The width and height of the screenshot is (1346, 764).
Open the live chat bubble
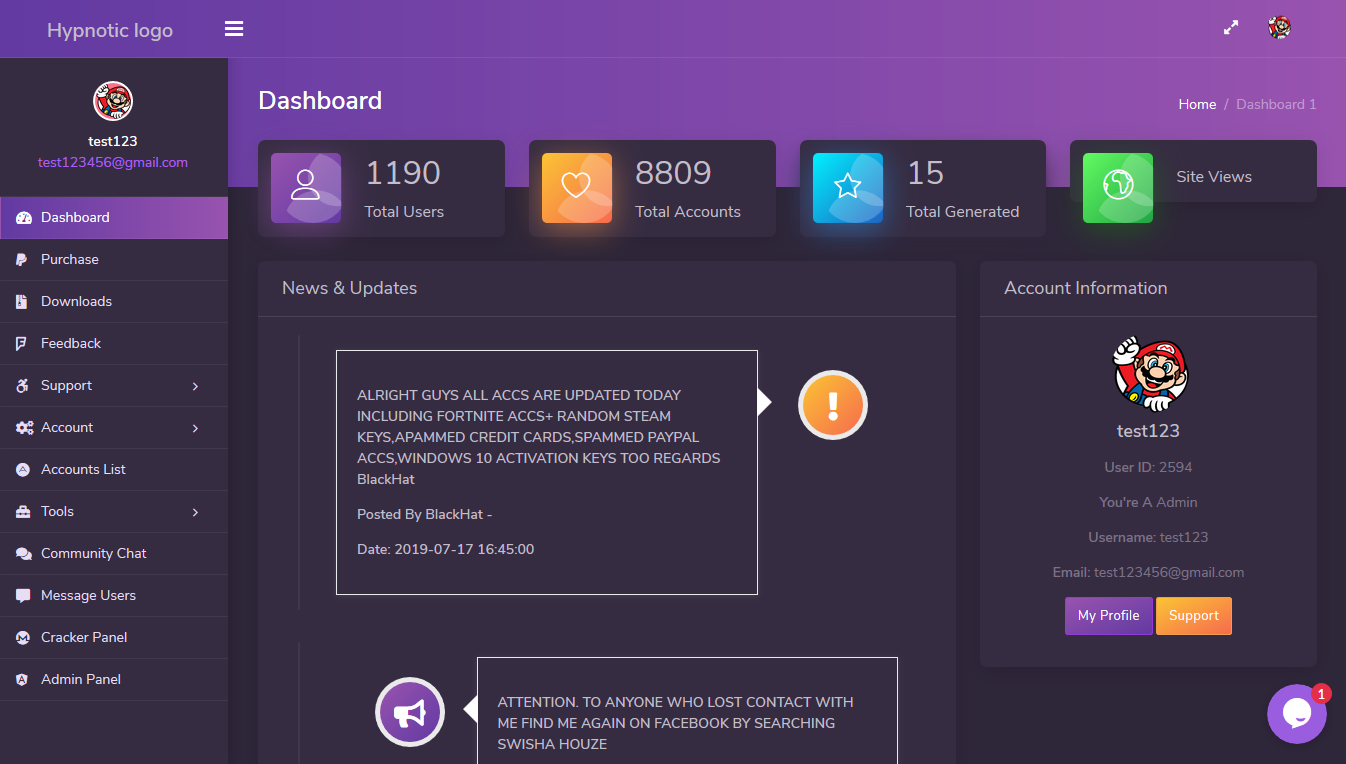tap(1296, 713)
